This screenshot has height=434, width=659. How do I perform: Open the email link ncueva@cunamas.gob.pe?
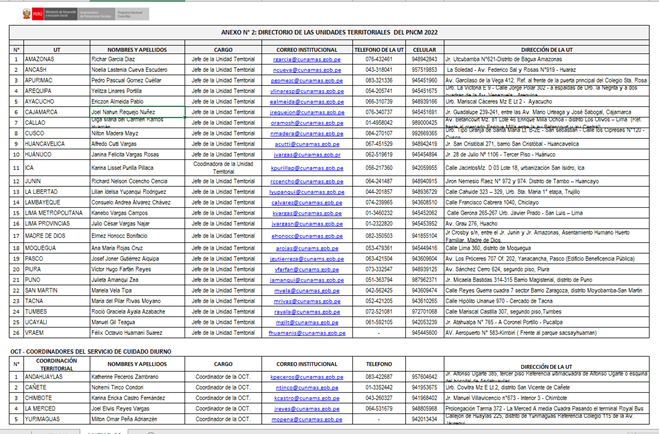point(307,70)
